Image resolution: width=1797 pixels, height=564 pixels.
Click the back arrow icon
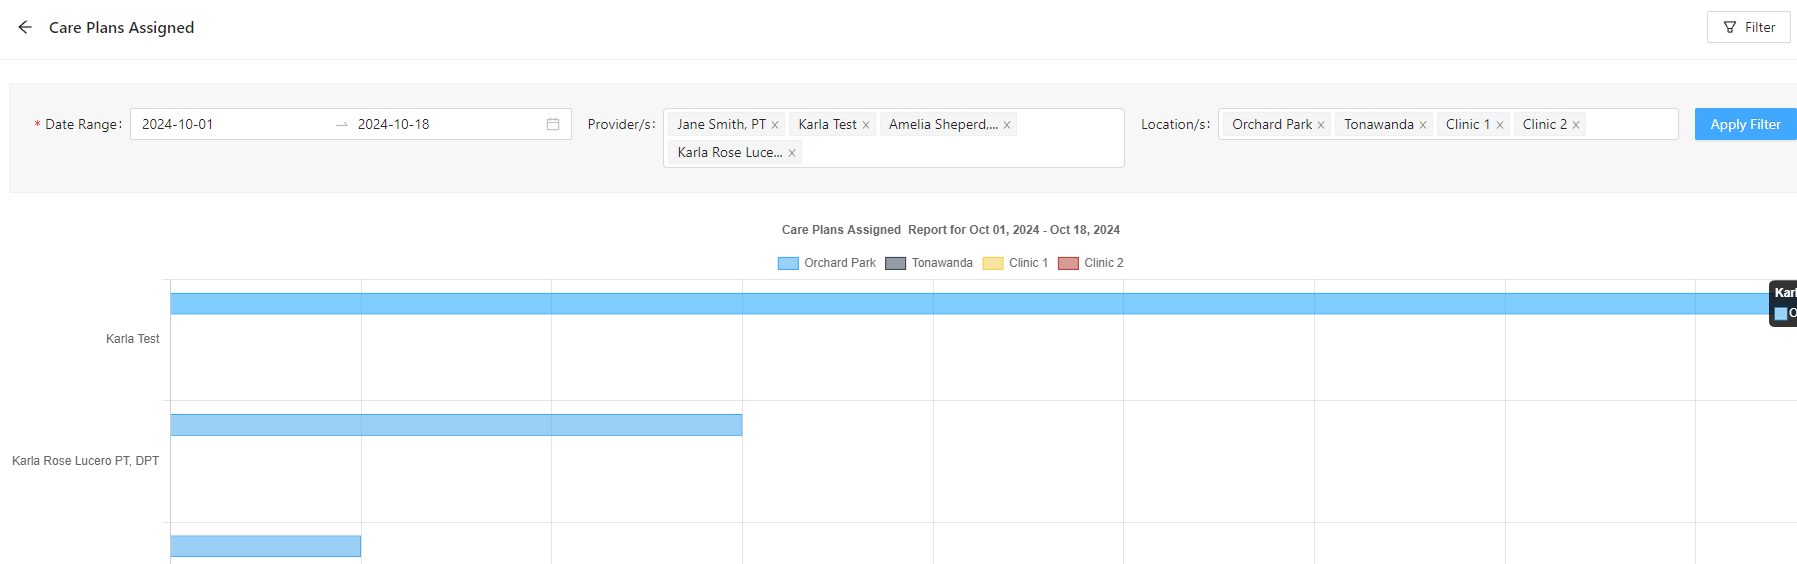25,27
